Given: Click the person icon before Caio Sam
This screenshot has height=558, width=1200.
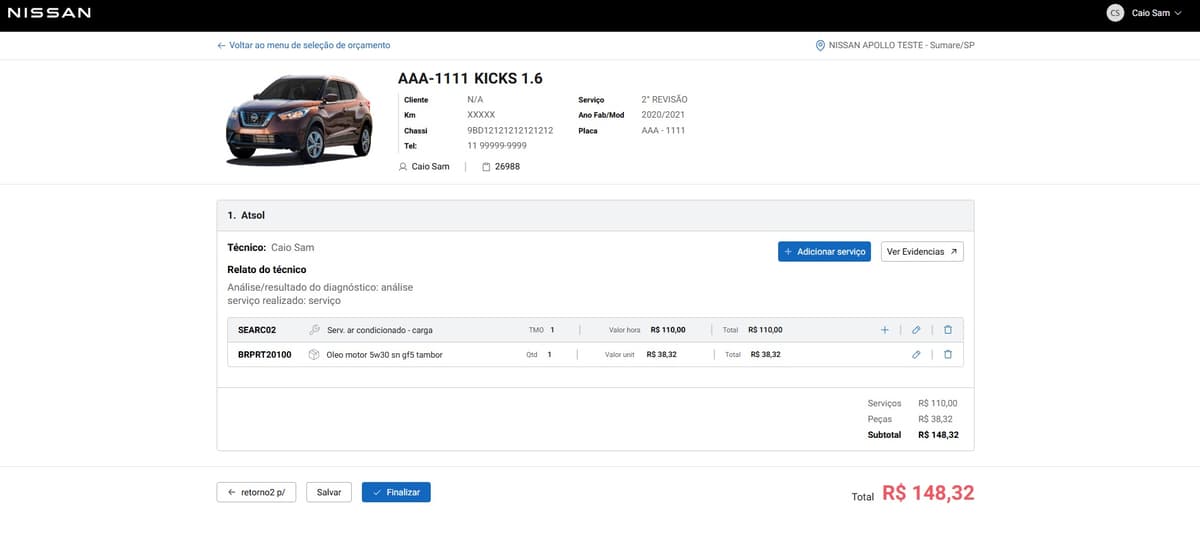Looking at the screenshot, I should click(x=403, y=166).
